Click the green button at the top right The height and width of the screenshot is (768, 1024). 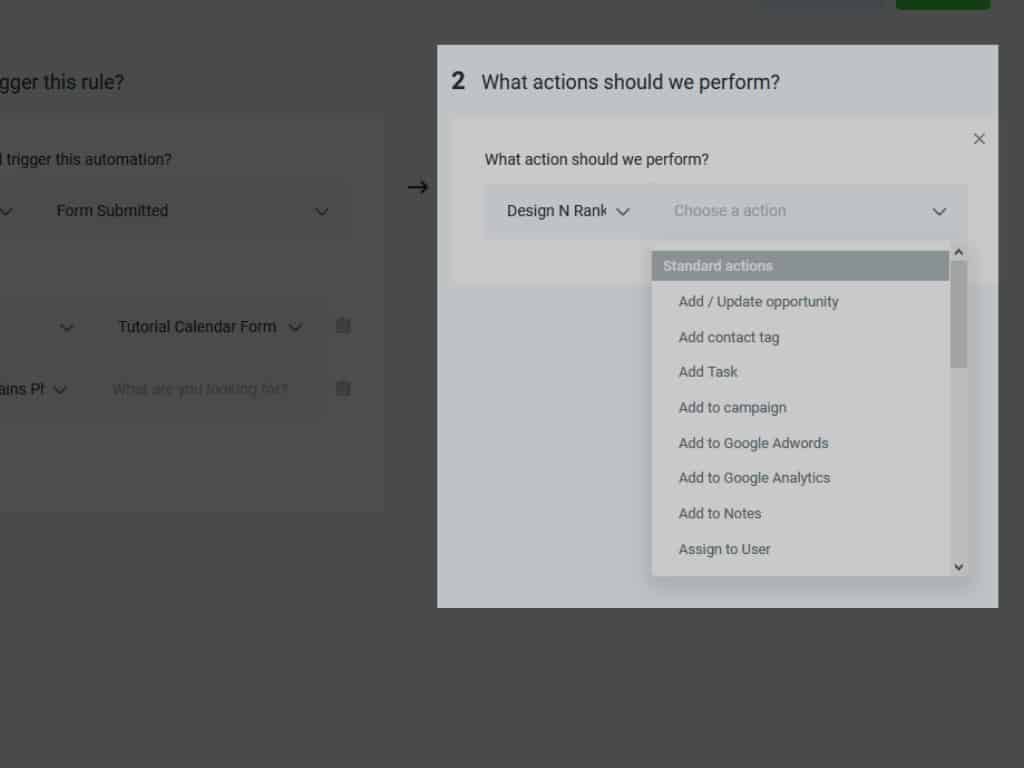coord(942,4)
